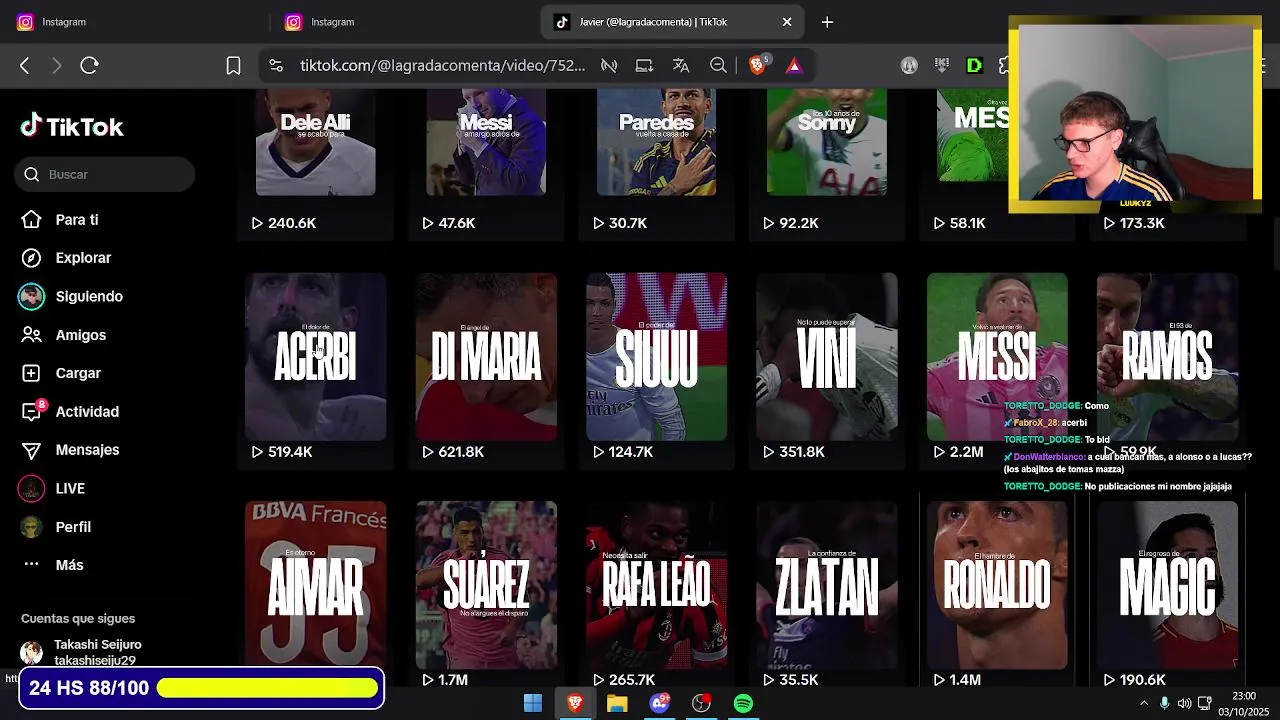Click the Buscar search field
Viewport: 1280px width, 720px height.
105,174
